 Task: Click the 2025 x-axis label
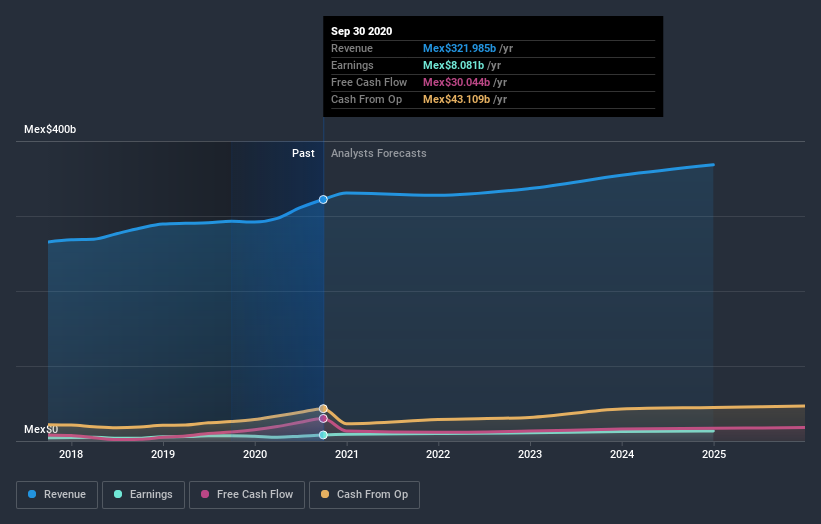(714, 454)
